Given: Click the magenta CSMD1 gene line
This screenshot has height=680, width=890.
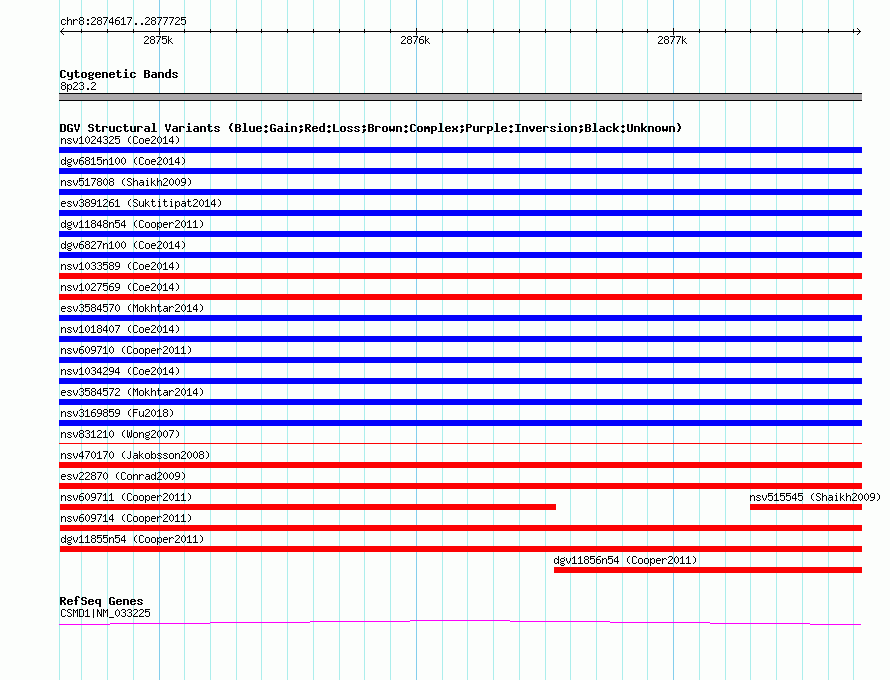Looking at the screenshot, I should [460, 623].
